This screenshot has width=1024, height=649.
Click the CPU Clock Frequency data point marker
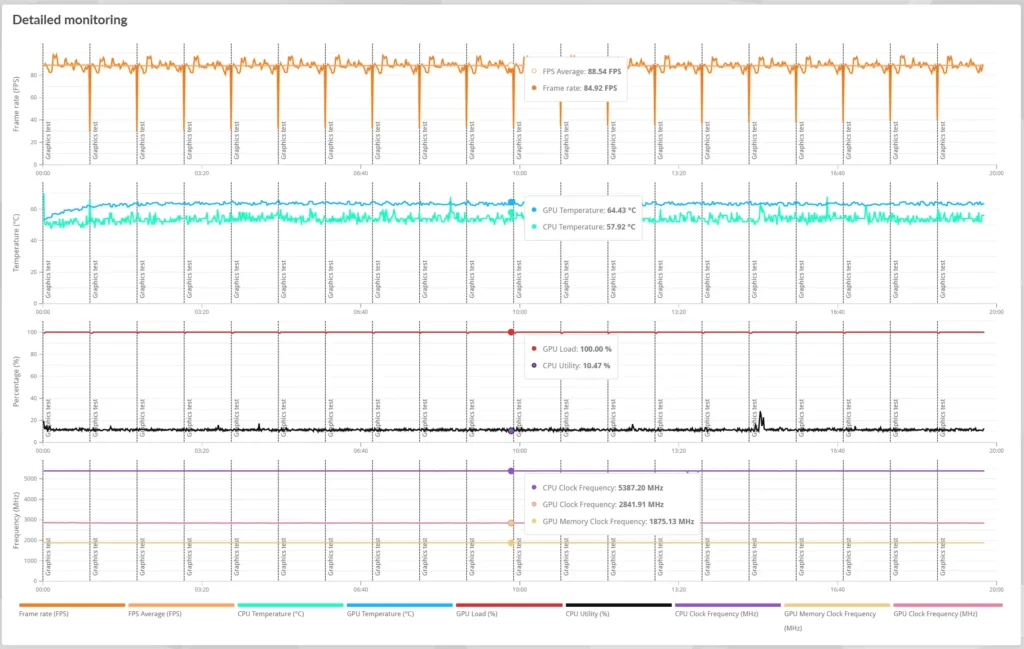[511, 471]
